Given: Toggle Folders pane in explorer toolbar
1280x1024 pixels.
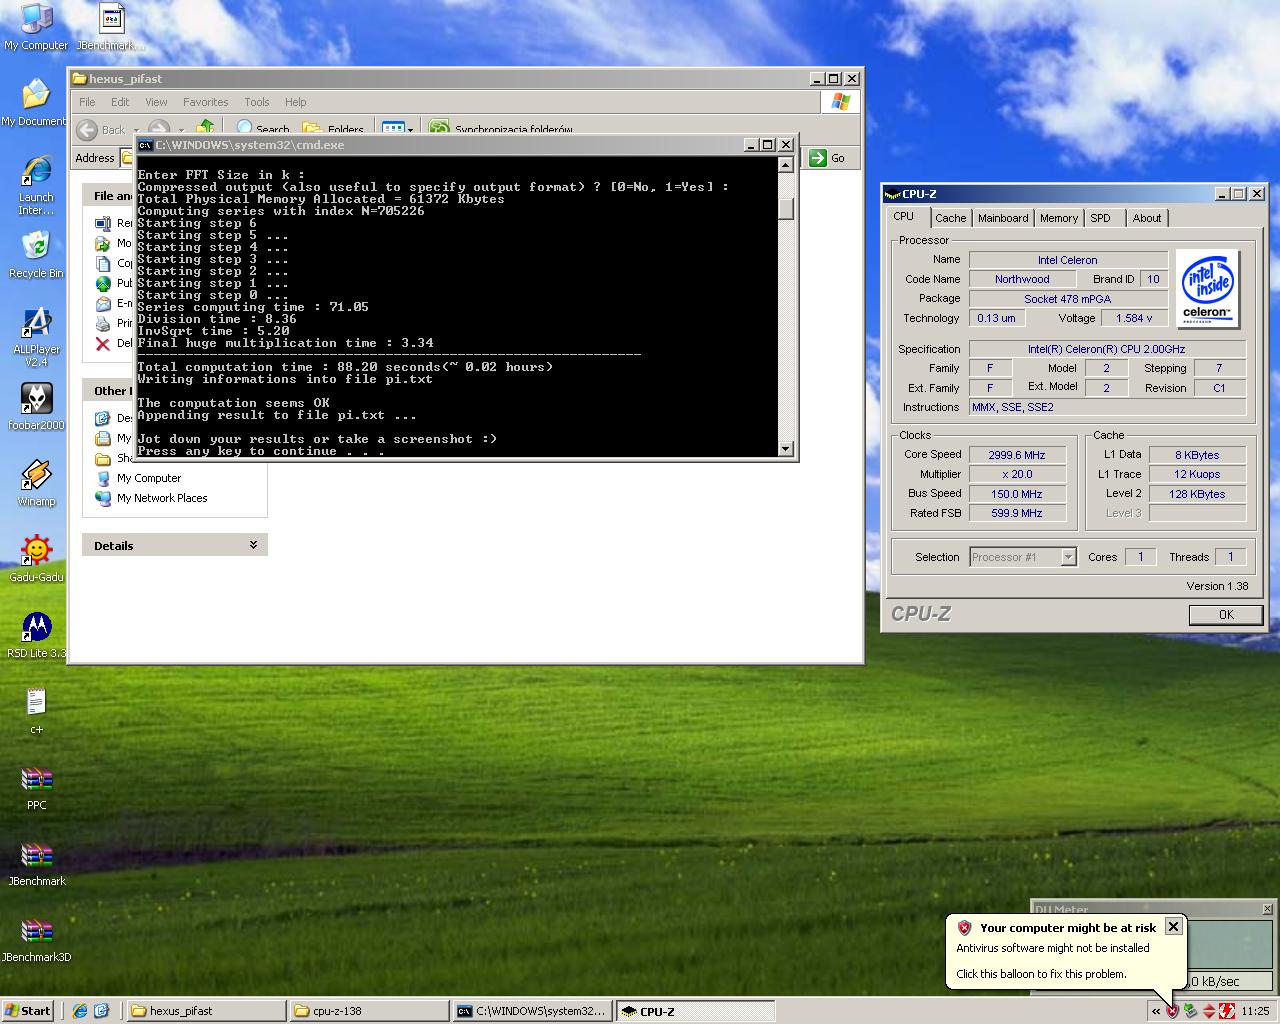Looking at the screenshot, I should tap(333, 129).
